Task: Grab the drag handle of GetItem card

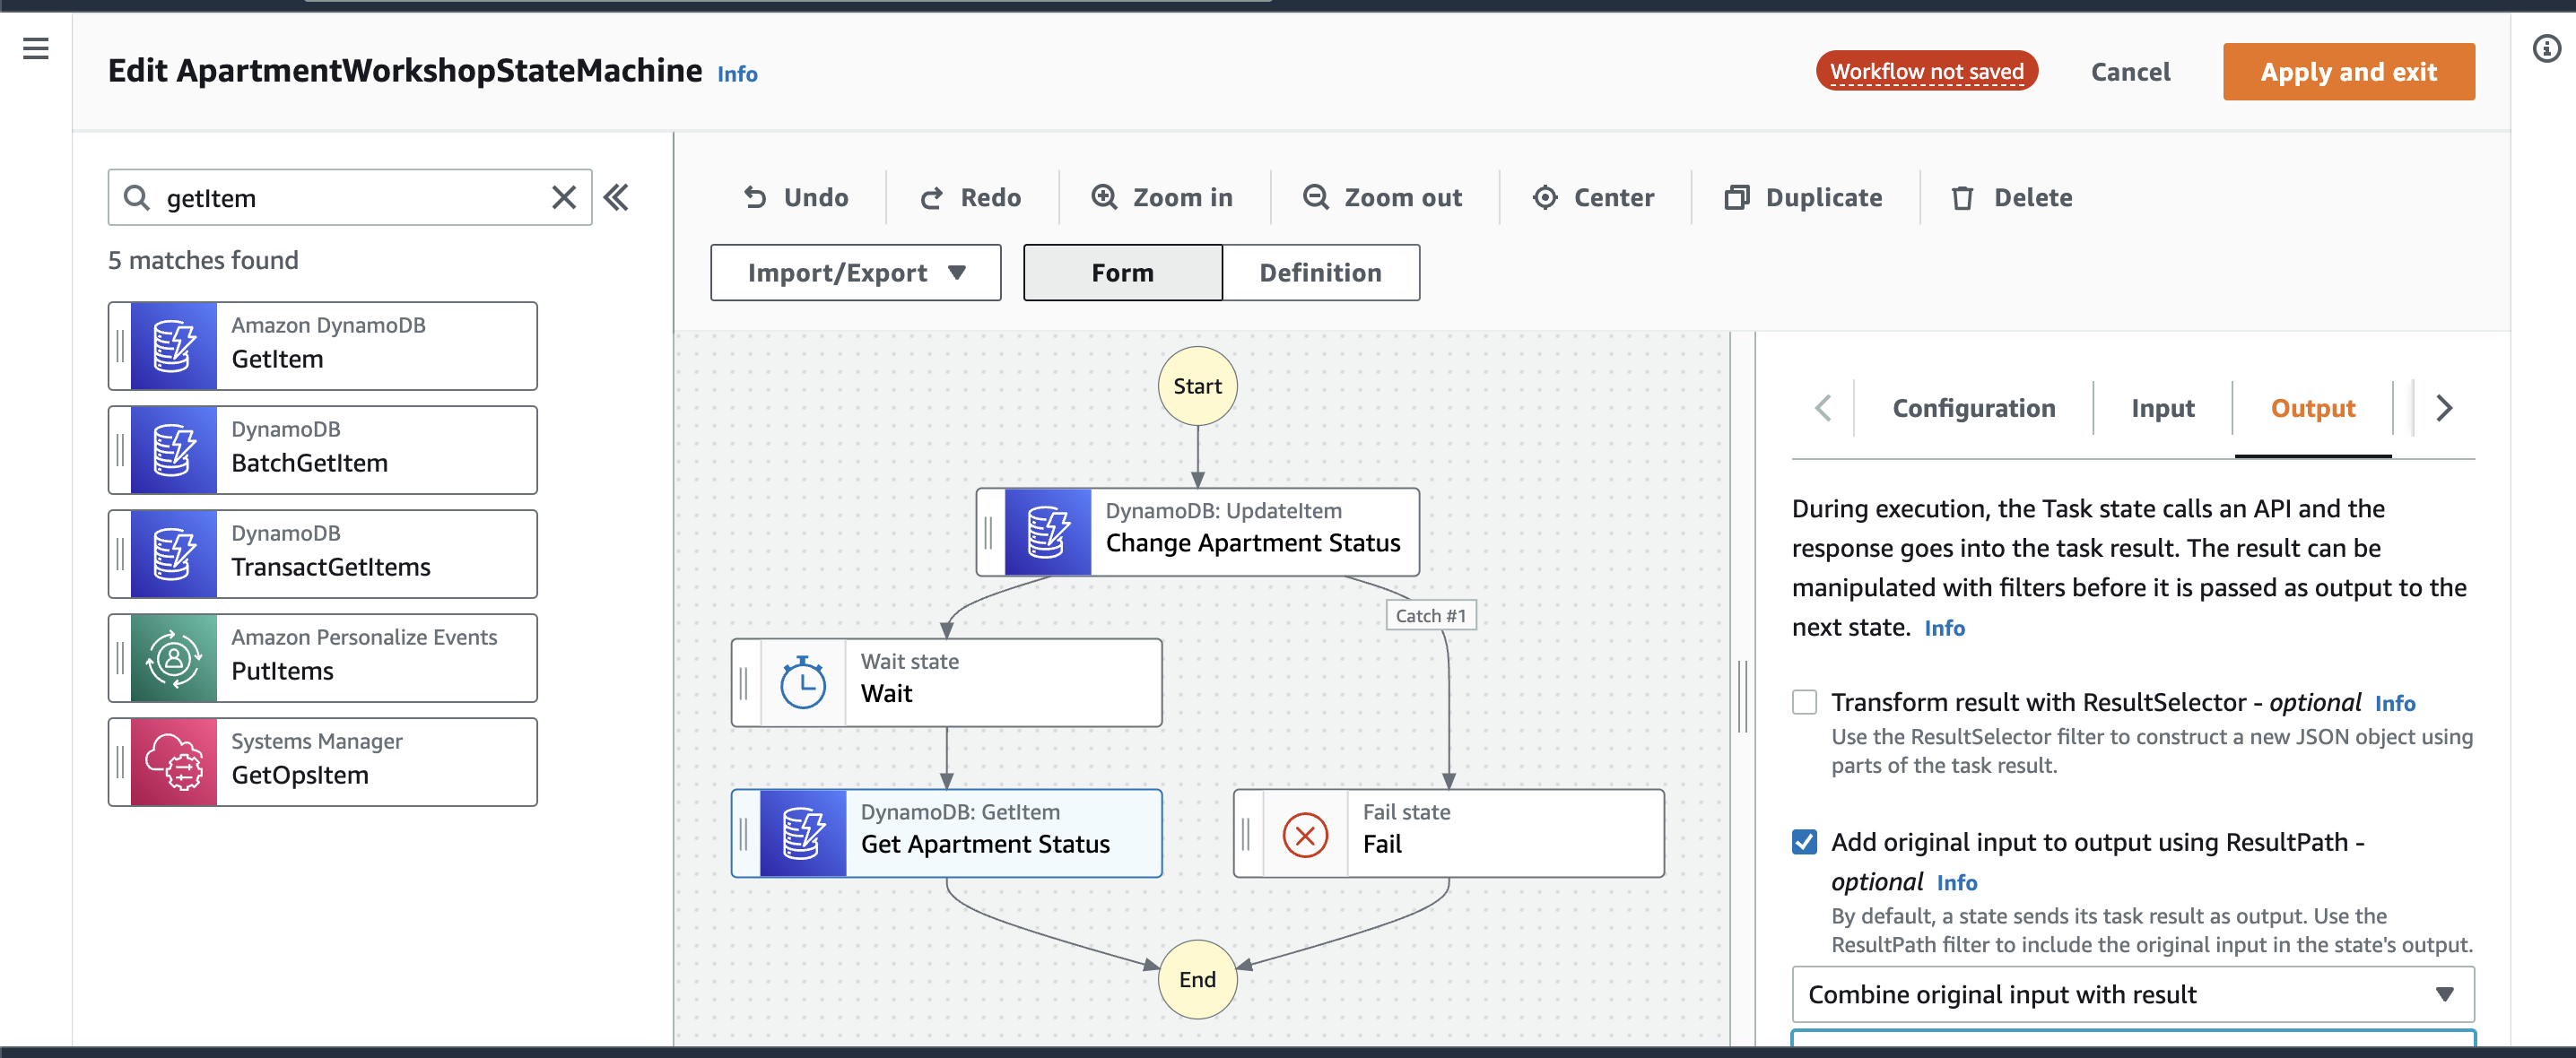Action: click(x=120, y=346)
